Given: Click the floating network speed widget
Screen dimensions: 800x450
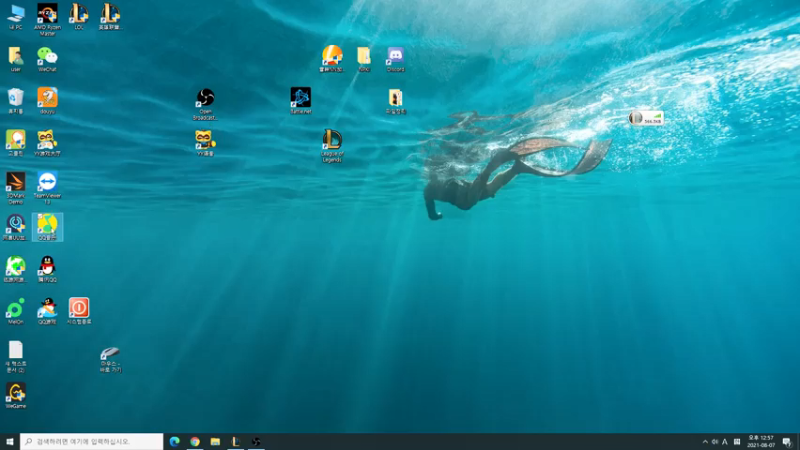Looking at the screenshot, I should click(646, 118).
